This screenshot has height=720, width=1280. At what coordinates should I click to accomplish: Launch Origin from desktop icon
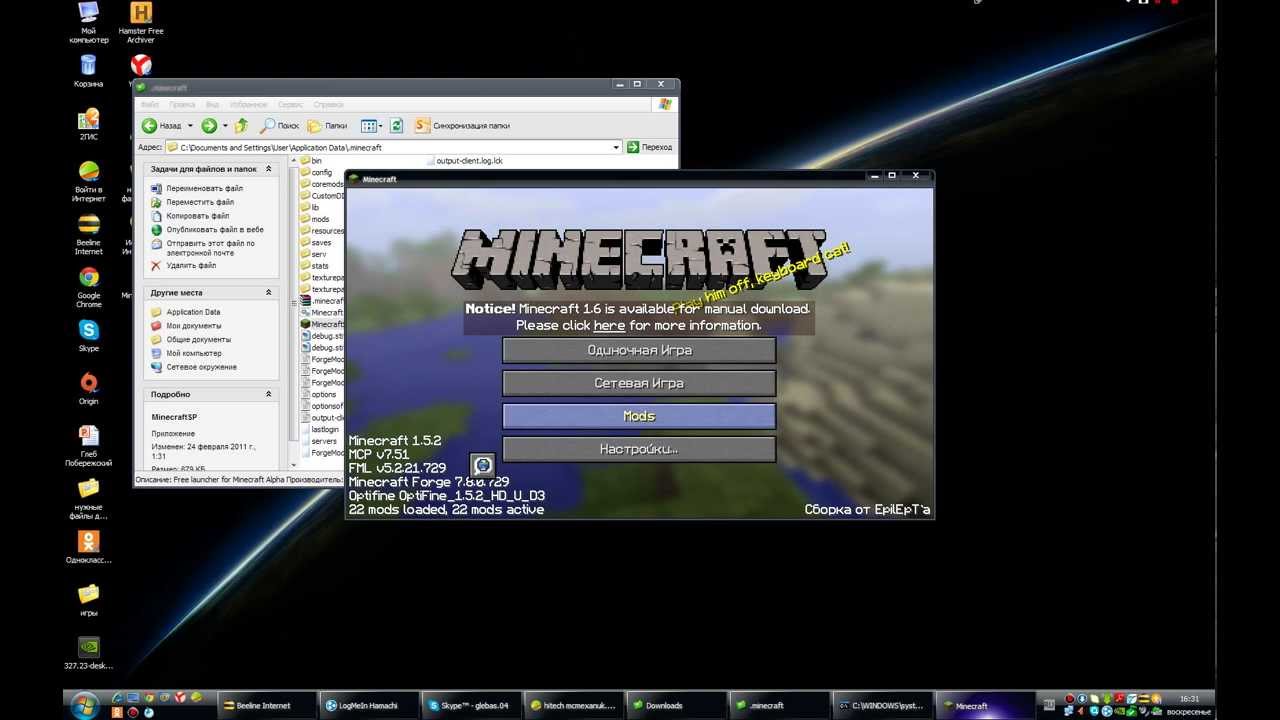click(89, 389)
